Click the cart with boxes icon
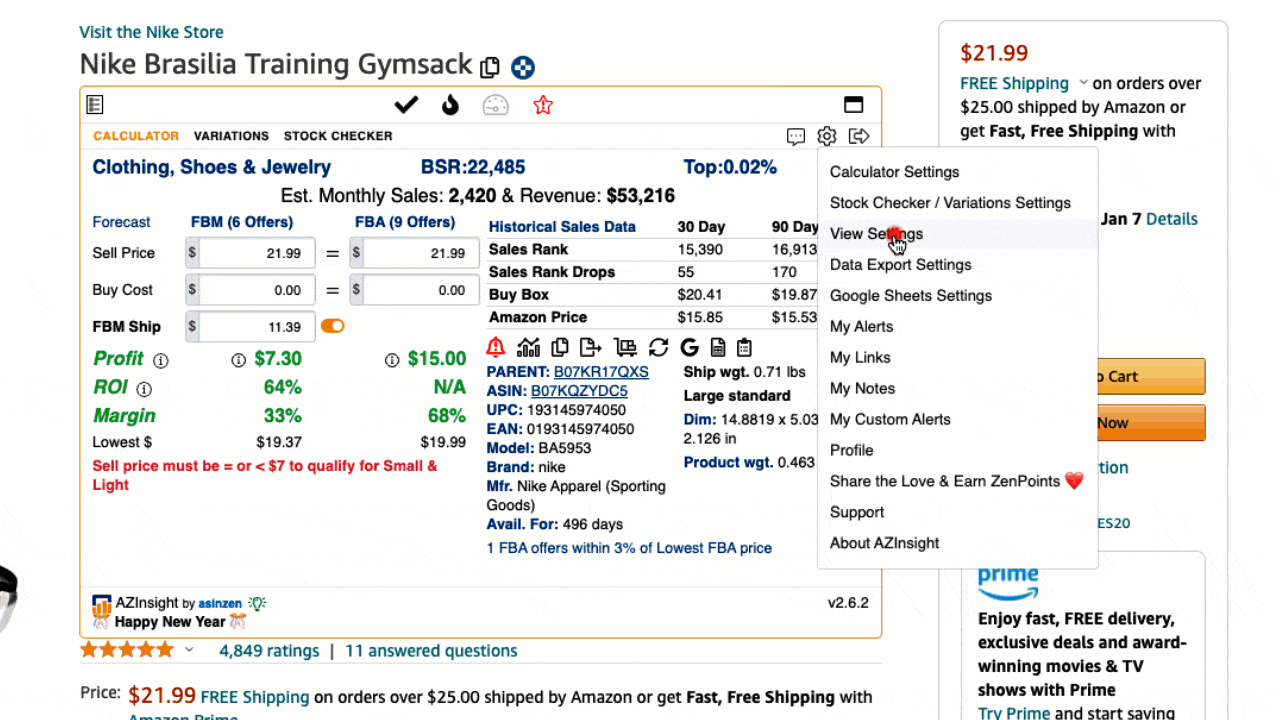The width and height of the screenshot is (1280, 720). pyautogui.click(x=625, y=347)
